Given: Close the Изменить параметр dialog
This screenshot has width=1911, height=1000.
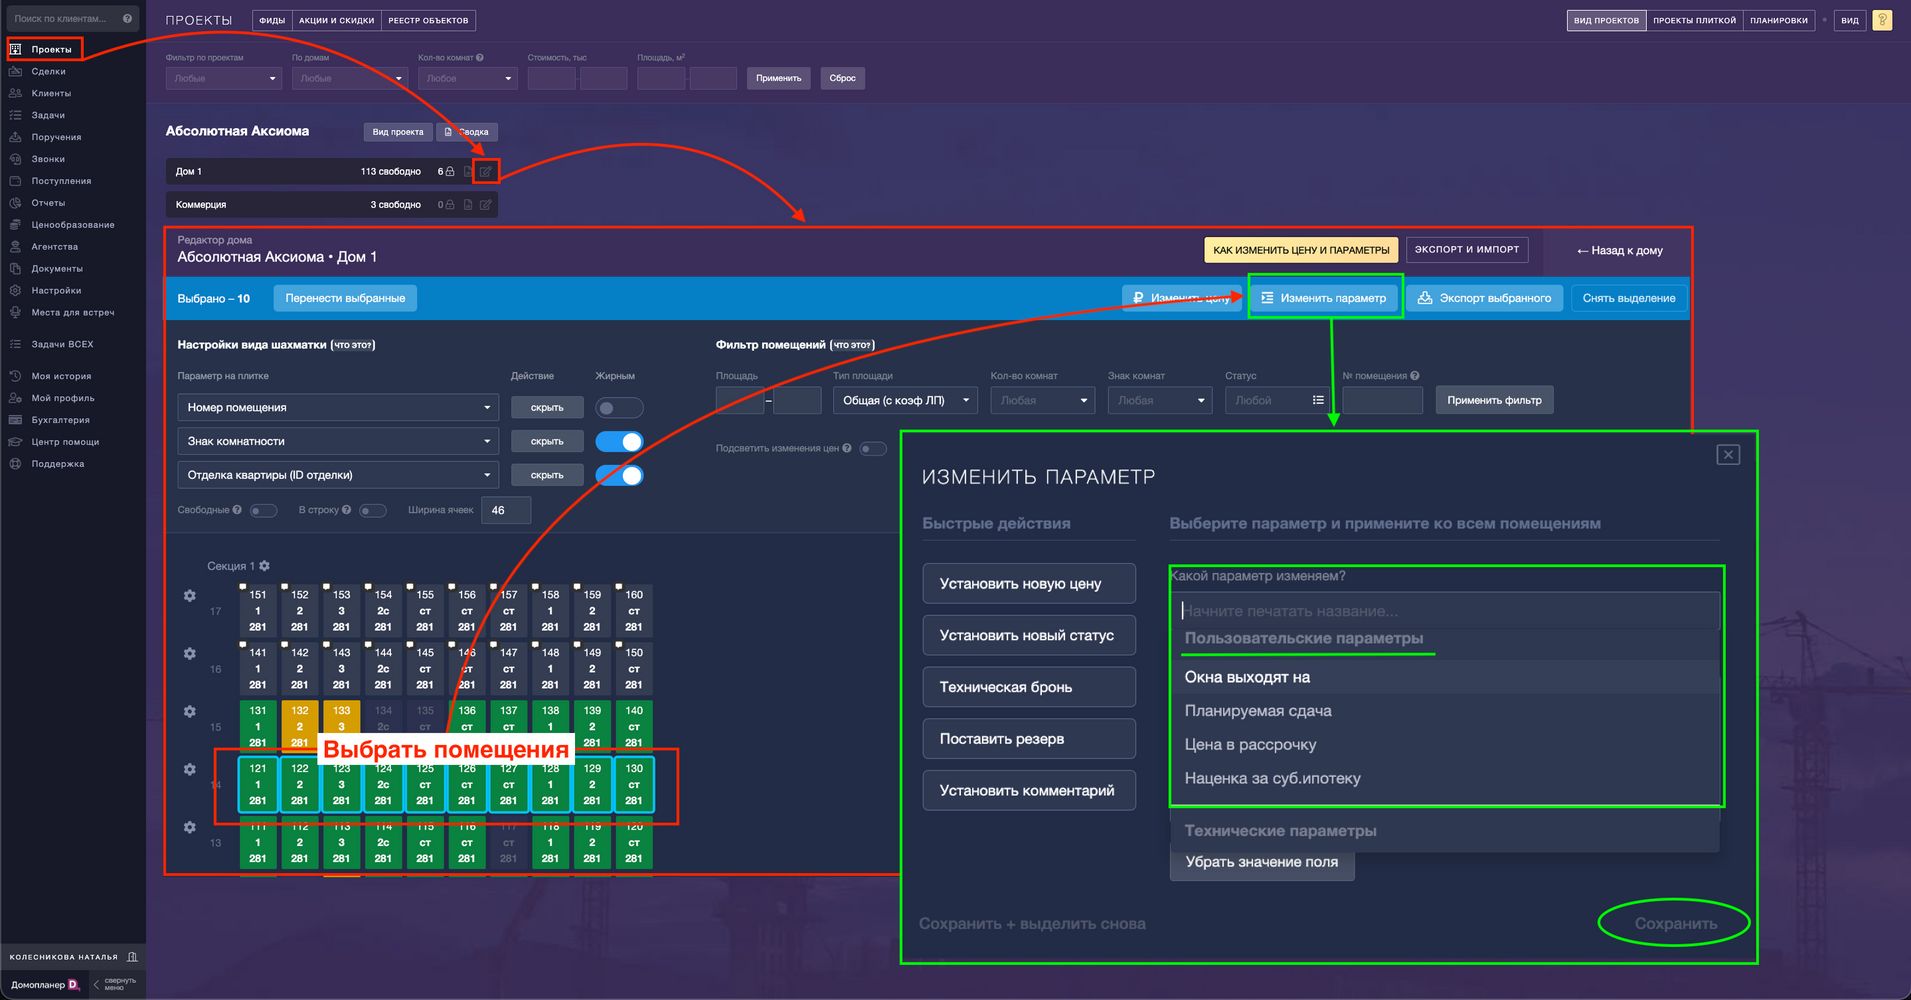Looking at the screenshot, I should (1728, 455).
